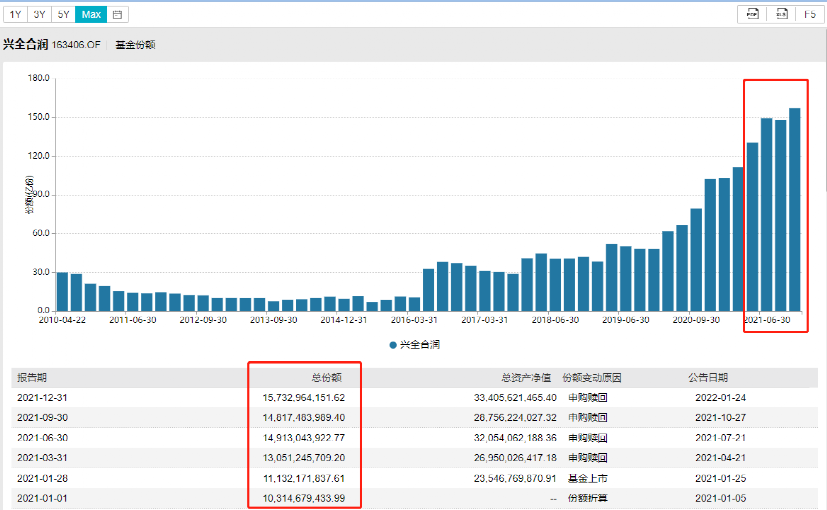The width and height of the screenshot is (827, 510).
Task: Open the calendar date picker icon
Action: [x=118, y=15]
